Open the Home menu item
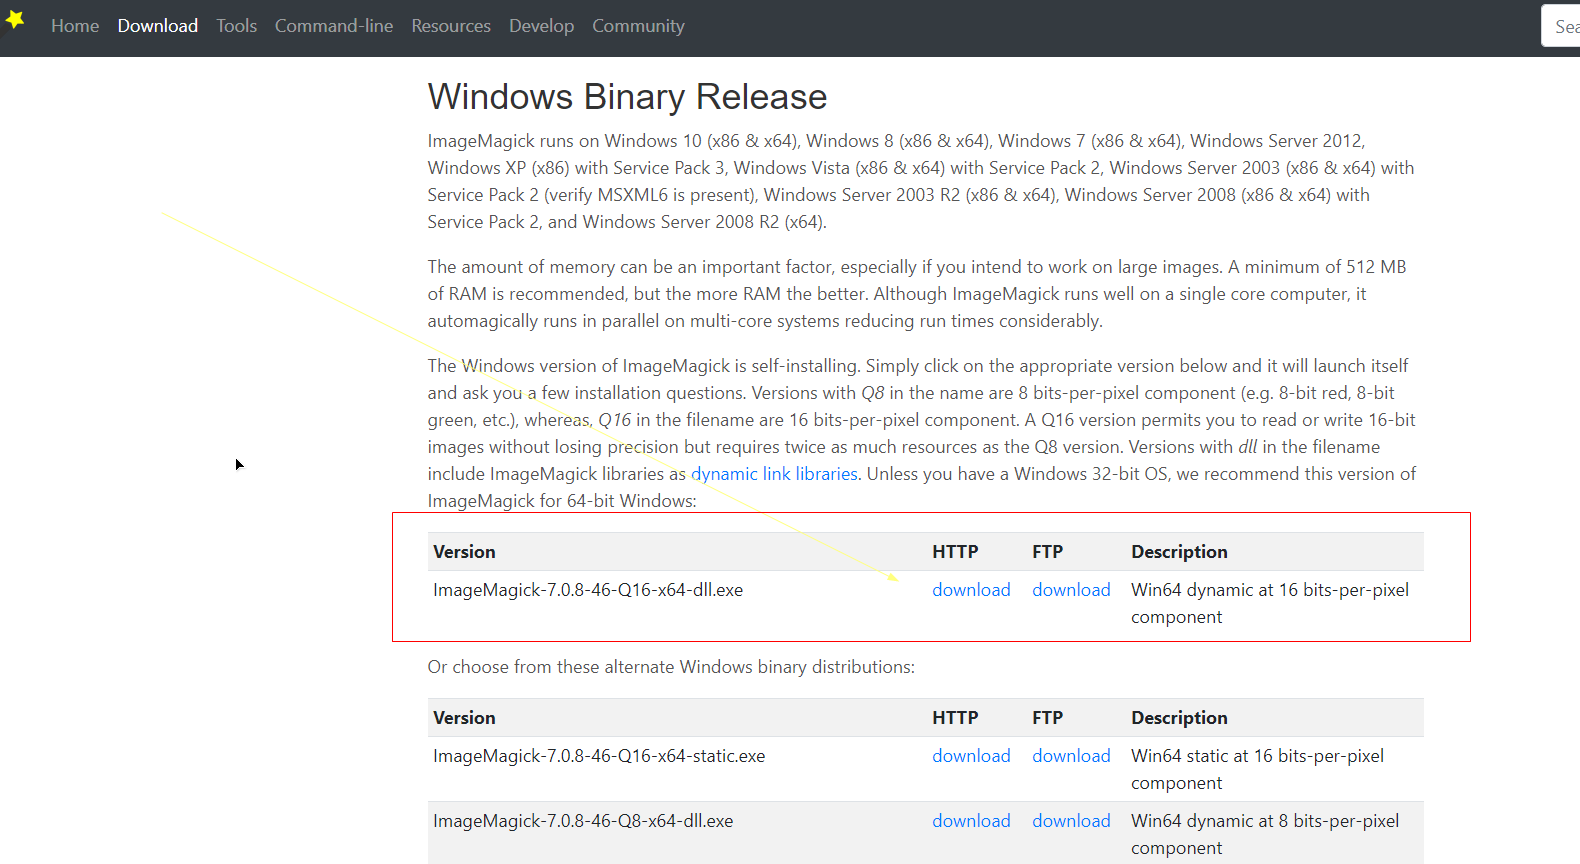The height and width of the screenshot is (864, 1580). coord(75,26)
